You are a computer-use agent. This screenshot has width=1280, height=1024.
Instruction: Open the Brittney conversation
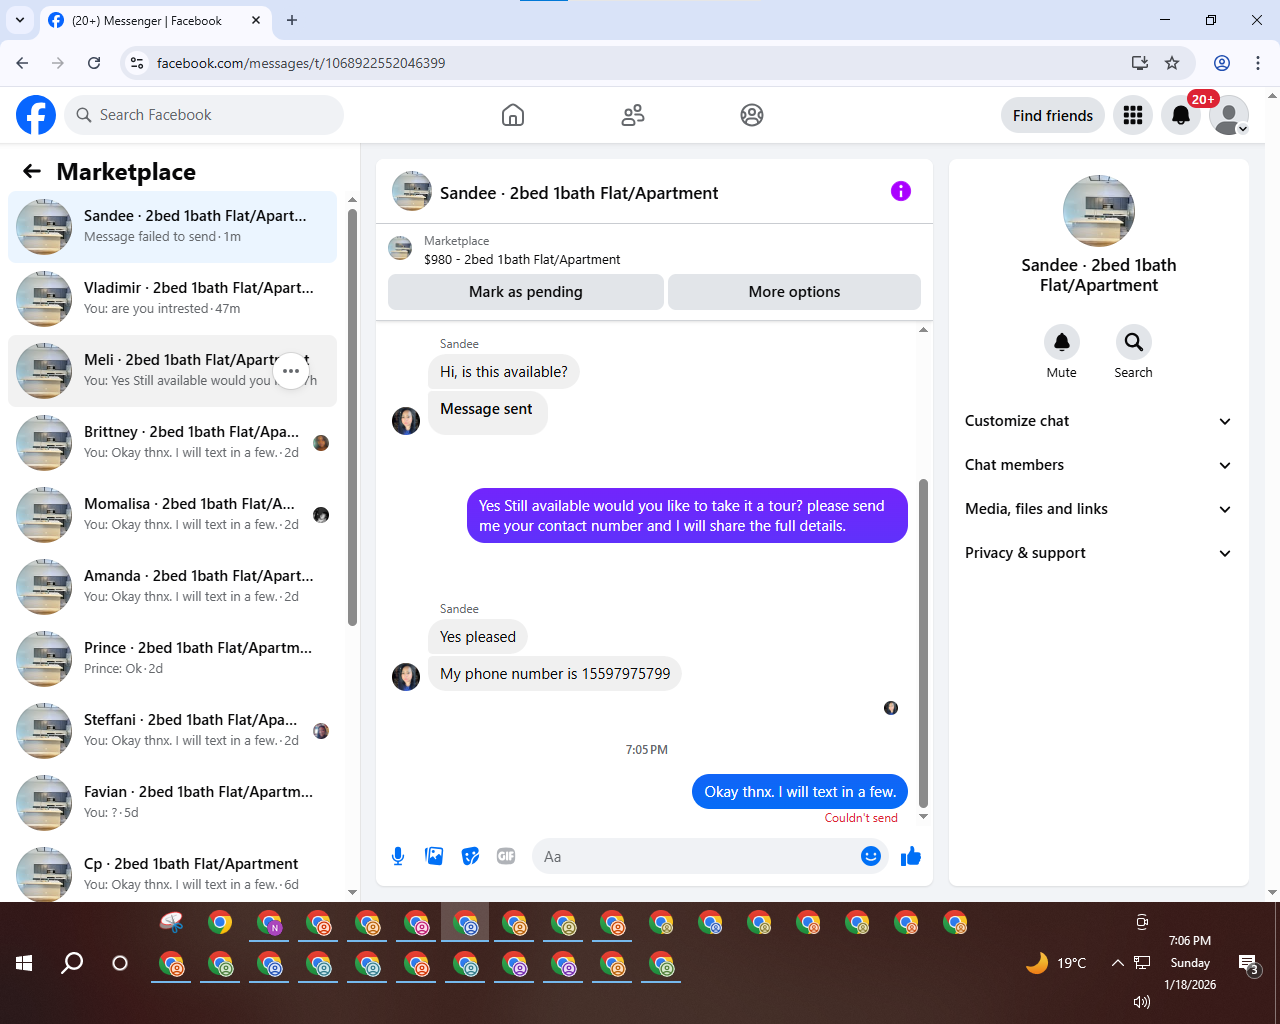click(x=172, y=443)
